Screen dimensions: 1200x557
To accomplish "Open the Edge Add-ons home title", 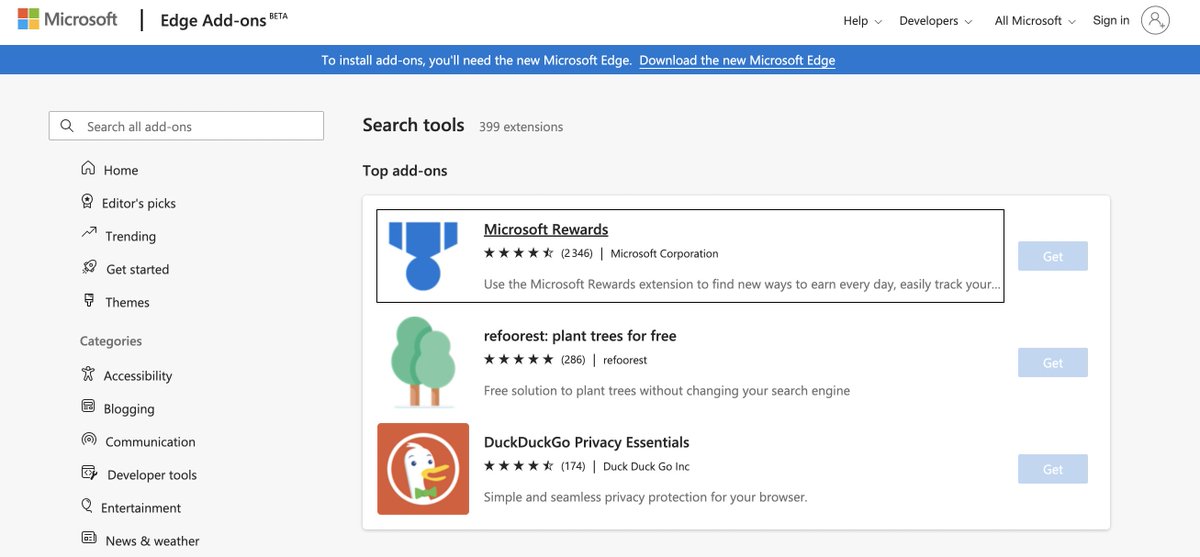I will click(x=224, y=21).
